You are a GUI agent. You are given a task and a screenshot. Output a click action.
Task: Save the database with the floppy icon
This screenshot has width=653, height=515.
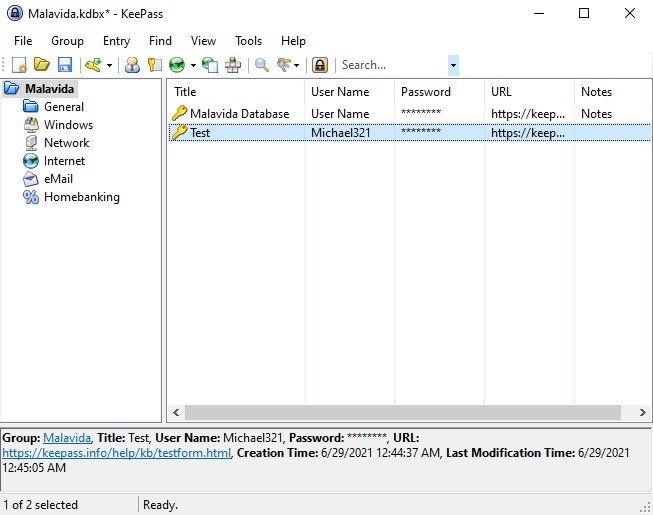coord(65,65)
